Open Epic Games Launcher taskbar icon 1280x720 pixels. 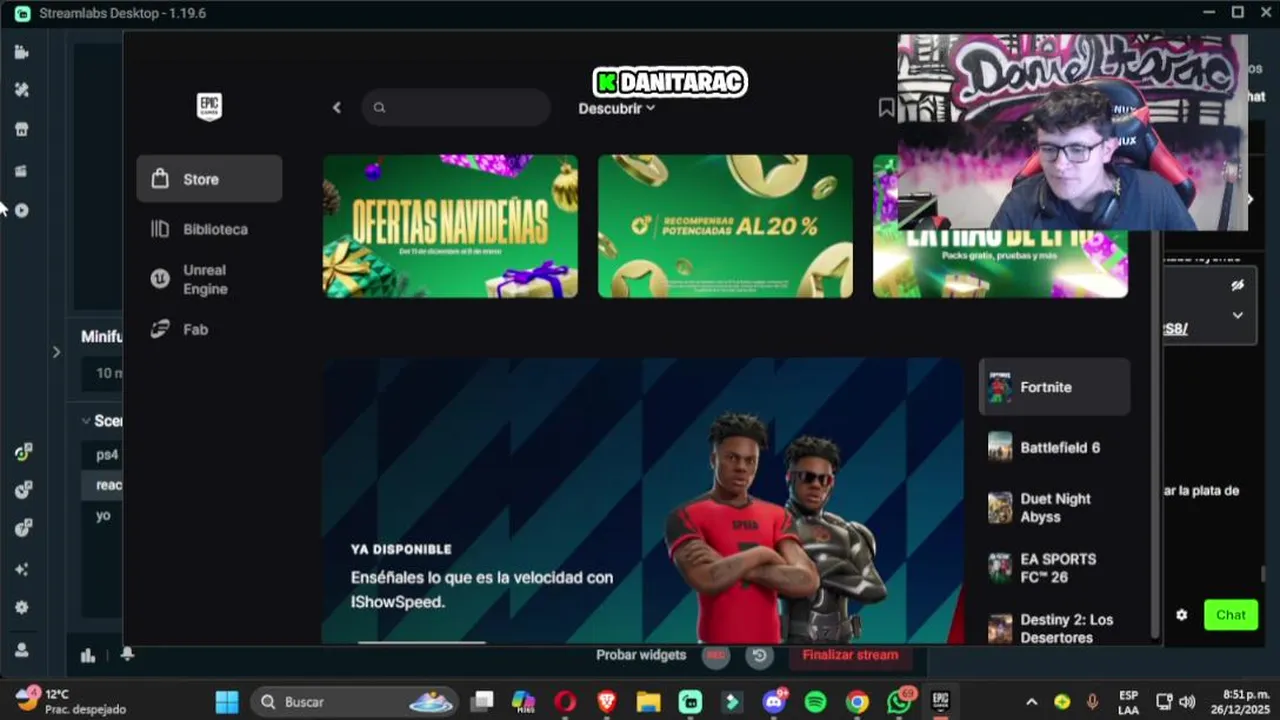pos(940,702)
